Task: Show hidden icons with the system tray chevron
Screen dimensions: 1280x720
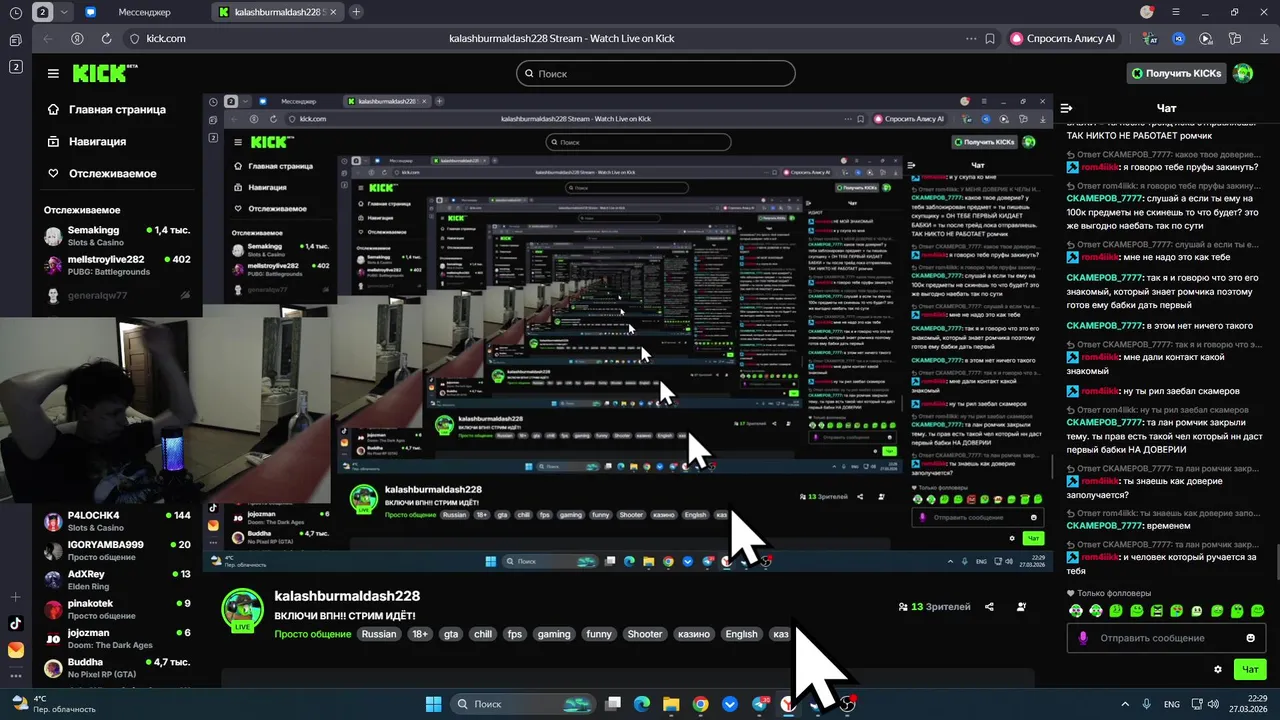Action: tap(1125, 704)
